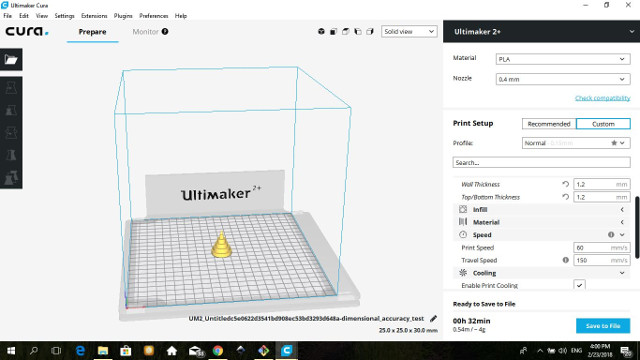Open file with the folder icon
The width and height of the screenshot is (640, 360).
(x=11, y=60)
